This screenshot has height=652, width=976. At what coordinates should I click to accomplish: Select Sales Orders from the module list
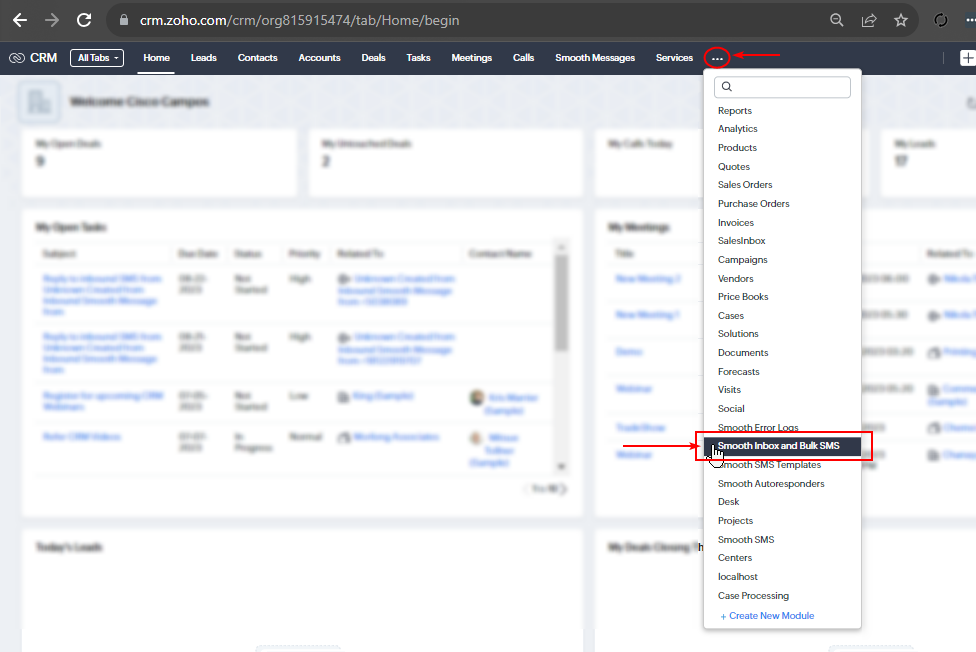tap(745, 185)
